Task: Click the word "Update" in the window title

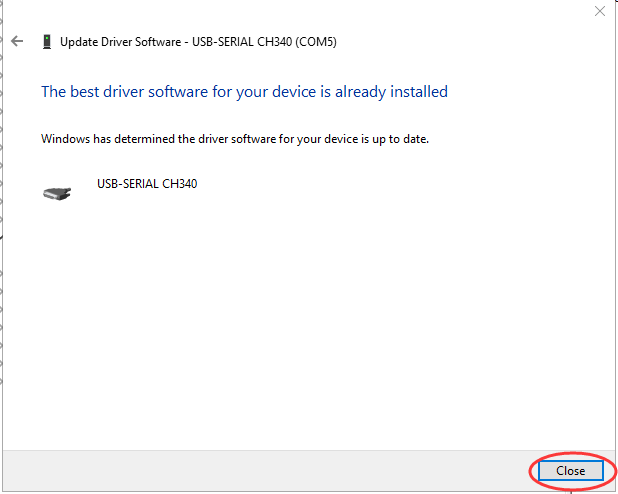Action: pos(80,42)
